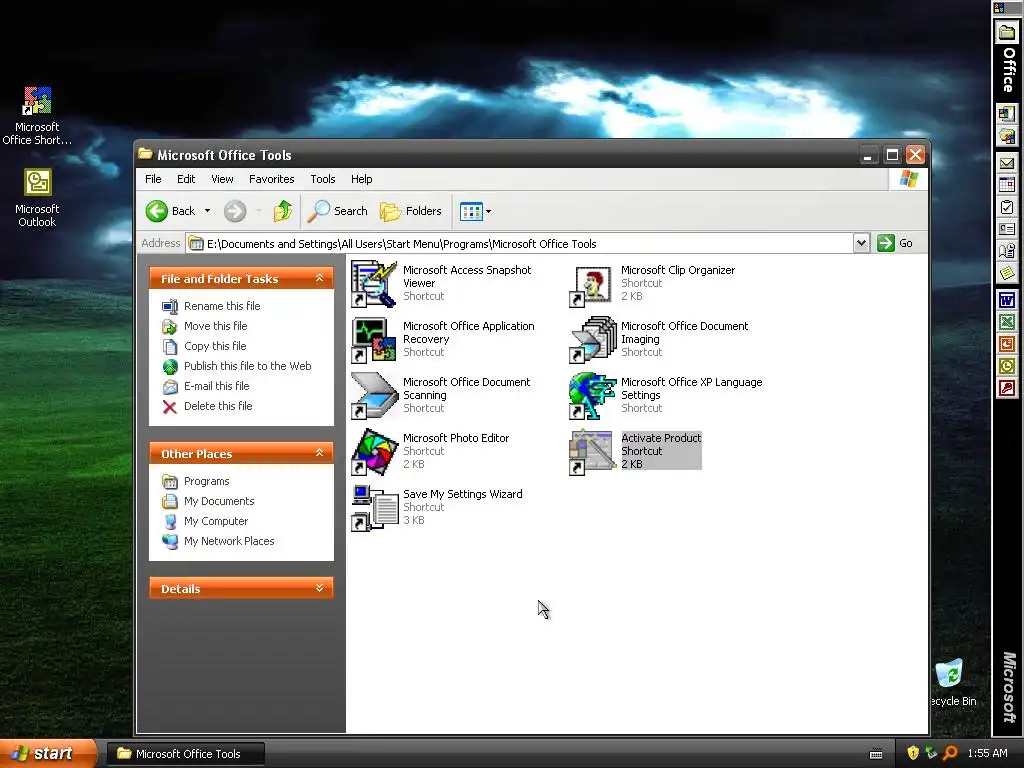Open the View menu
Screen dimensions: 1024x768
(222, 179)
